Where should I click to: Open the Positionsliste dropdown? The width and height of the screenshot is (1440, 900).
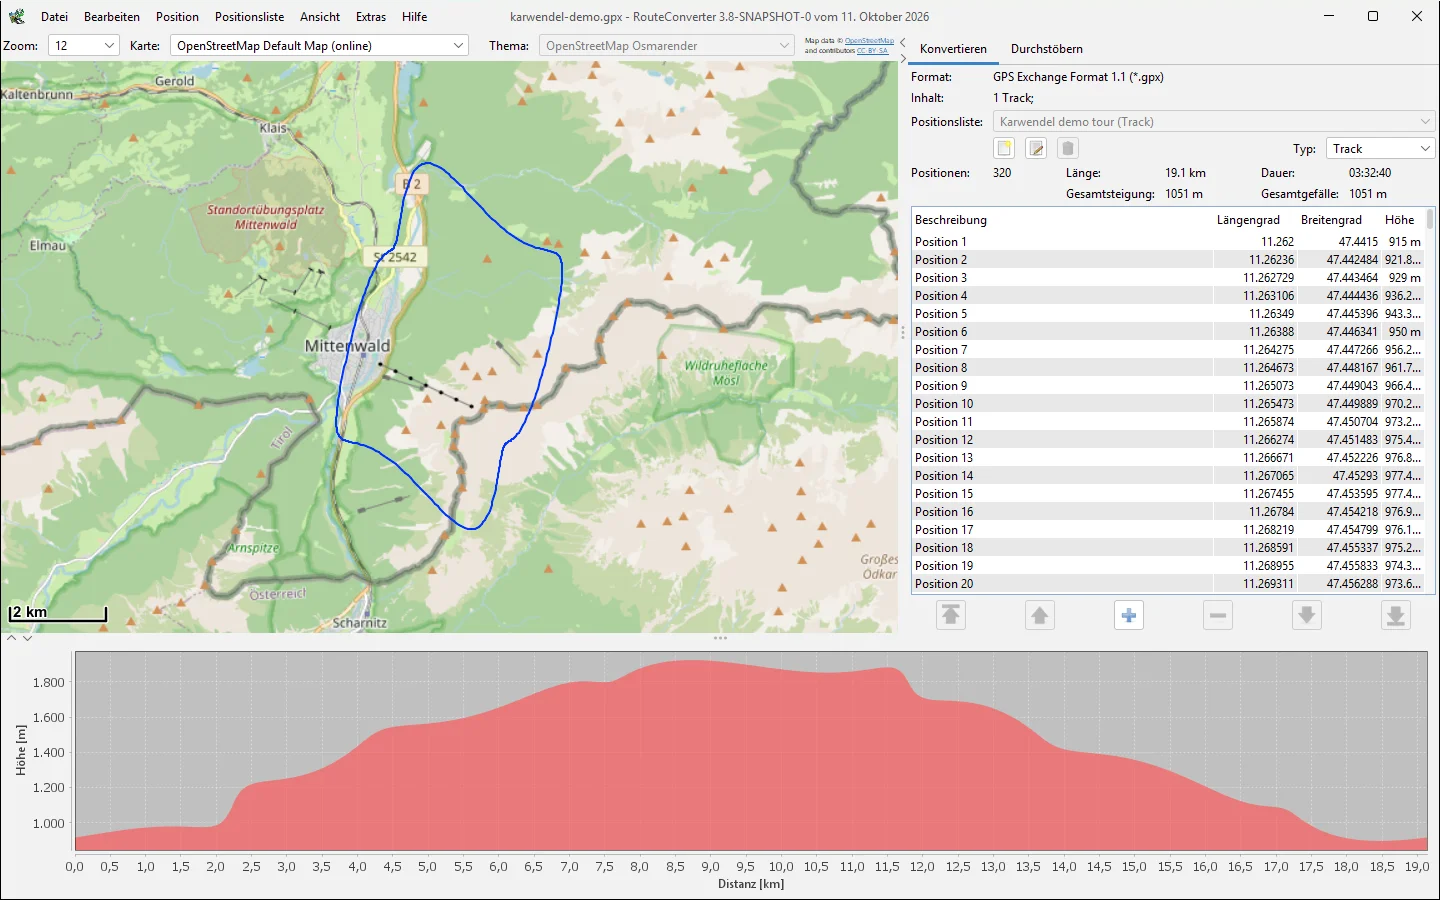pyautogui.click(x=1214, y=121)
